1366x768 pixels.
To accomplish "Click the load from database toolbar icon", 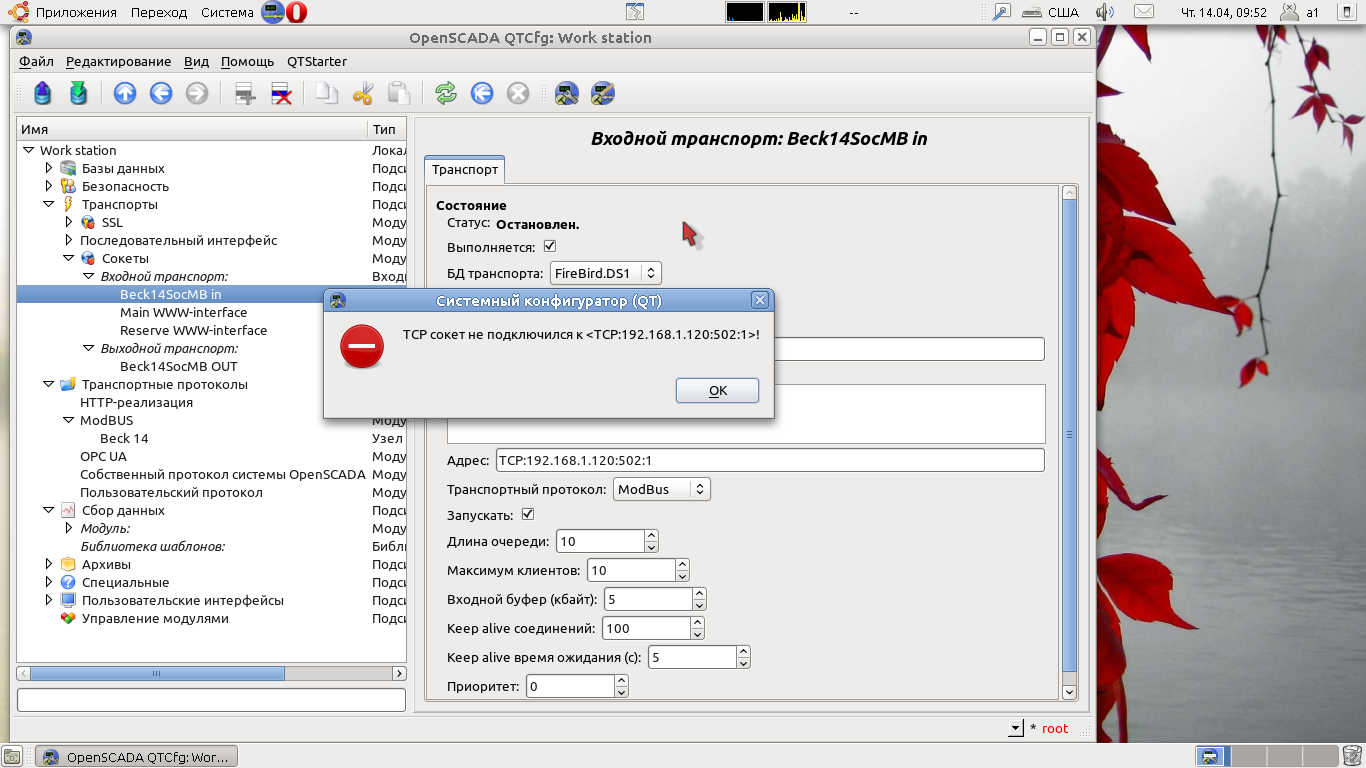I will coord(43,93).
